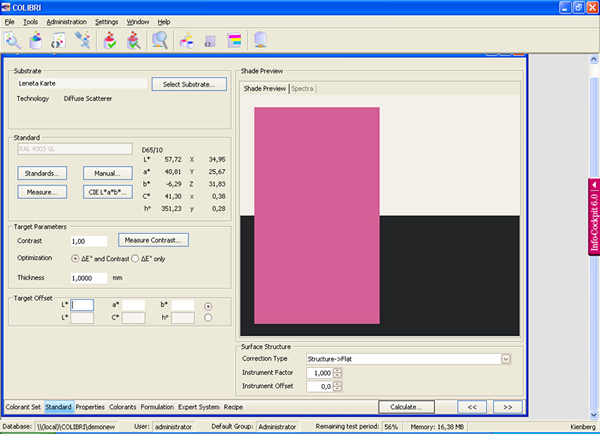Switch to the Spectra tab
Viewport: 600px width, 434px height.
pyautogui.click(x=303, y=89)
